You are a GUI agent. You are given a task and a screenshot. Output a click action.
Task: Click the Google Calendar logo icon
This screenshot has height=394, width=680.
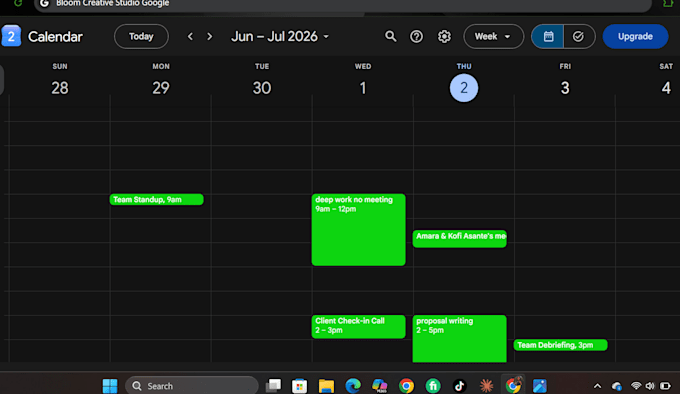pos(11,36)
